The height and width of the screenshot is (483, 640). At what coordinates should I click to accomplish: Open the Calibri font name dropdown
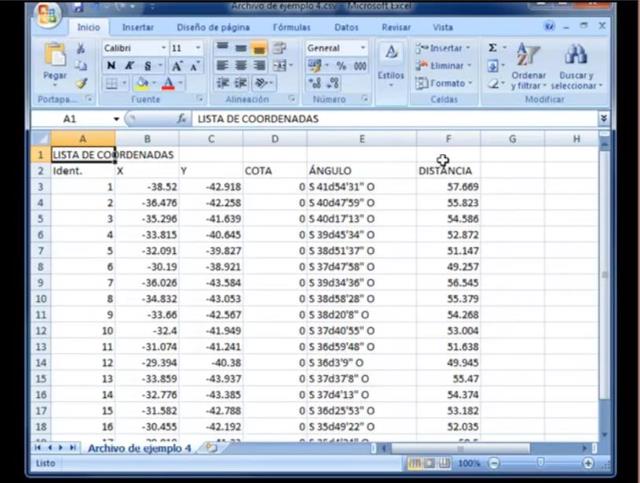(x=163, y=48)
